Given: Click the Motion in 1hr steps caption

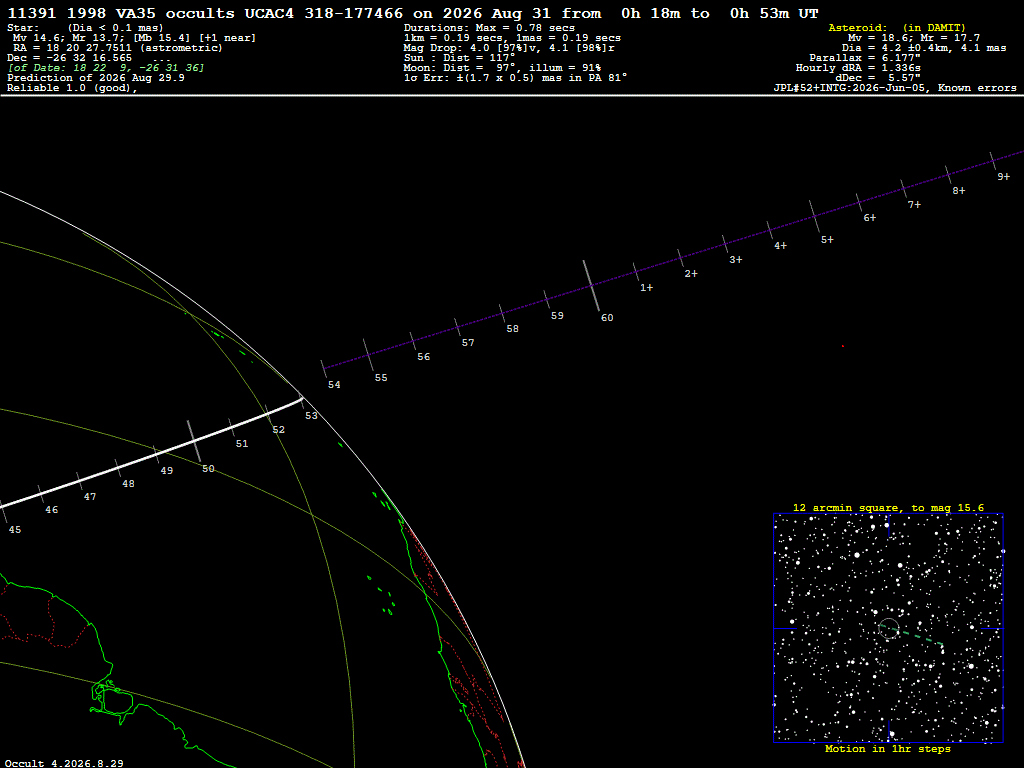Looking at the screenshot, I should pos(888,748).
